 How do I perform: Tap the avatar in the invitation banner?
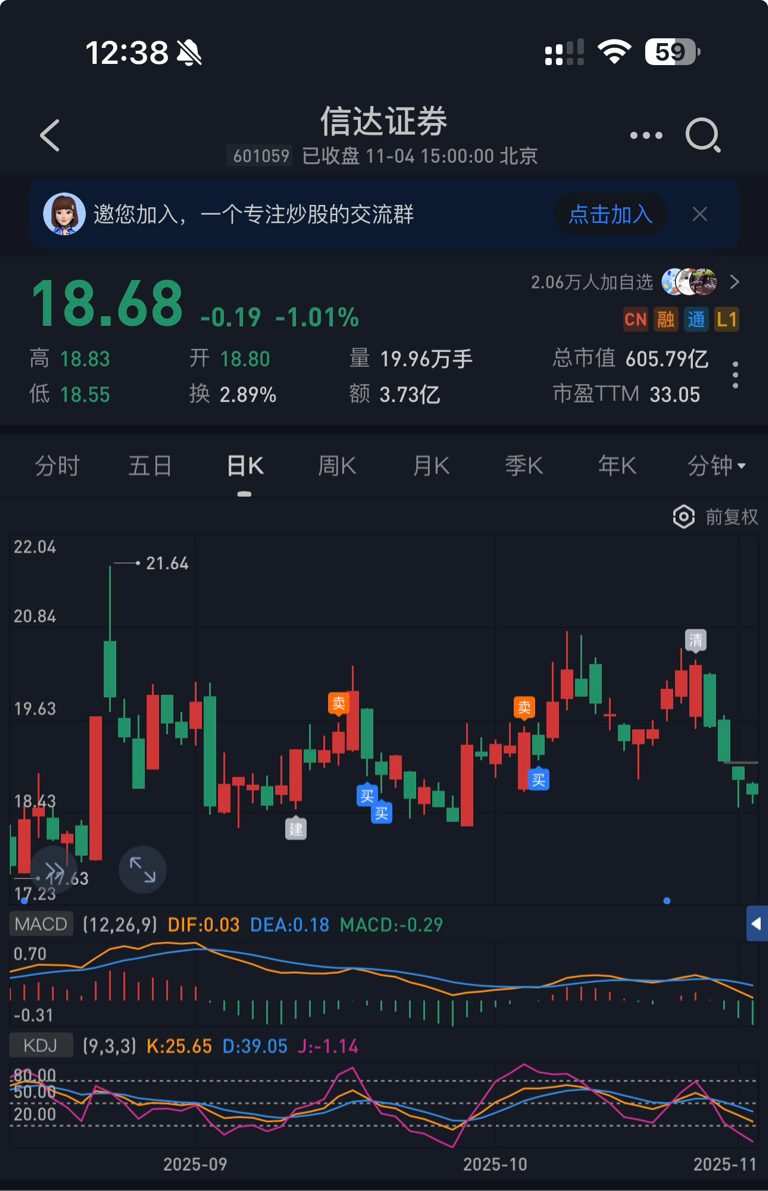(x=64, y=213)
